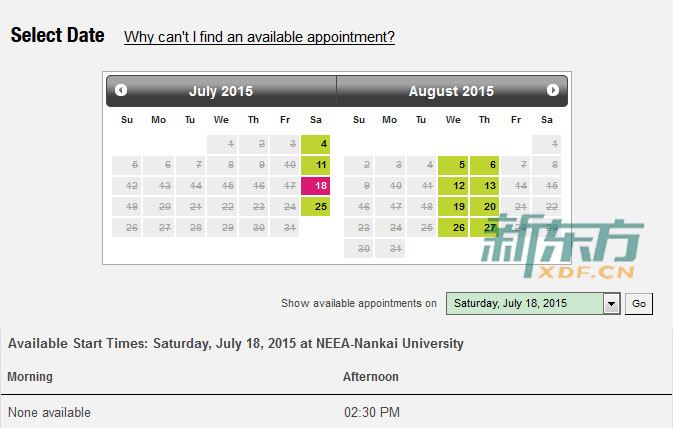This screenshot has width=673, height=428.
Task: Click the July 2015 month header
Action: coord(221,91)
